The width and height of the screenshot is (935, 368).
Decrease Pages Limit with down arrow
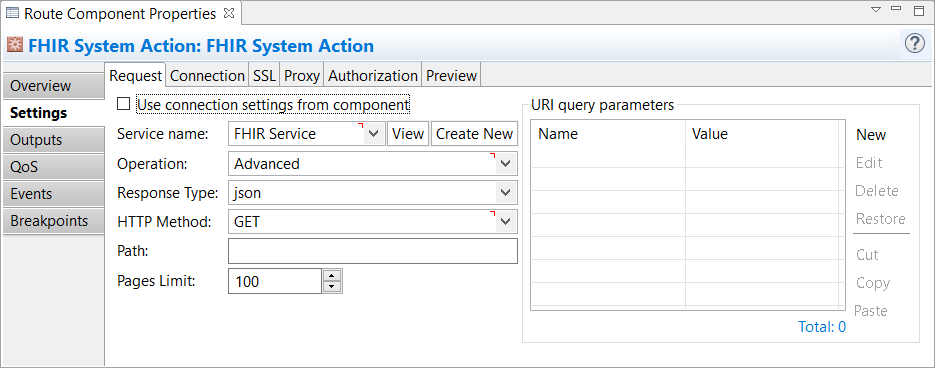(x=332, y=287)
